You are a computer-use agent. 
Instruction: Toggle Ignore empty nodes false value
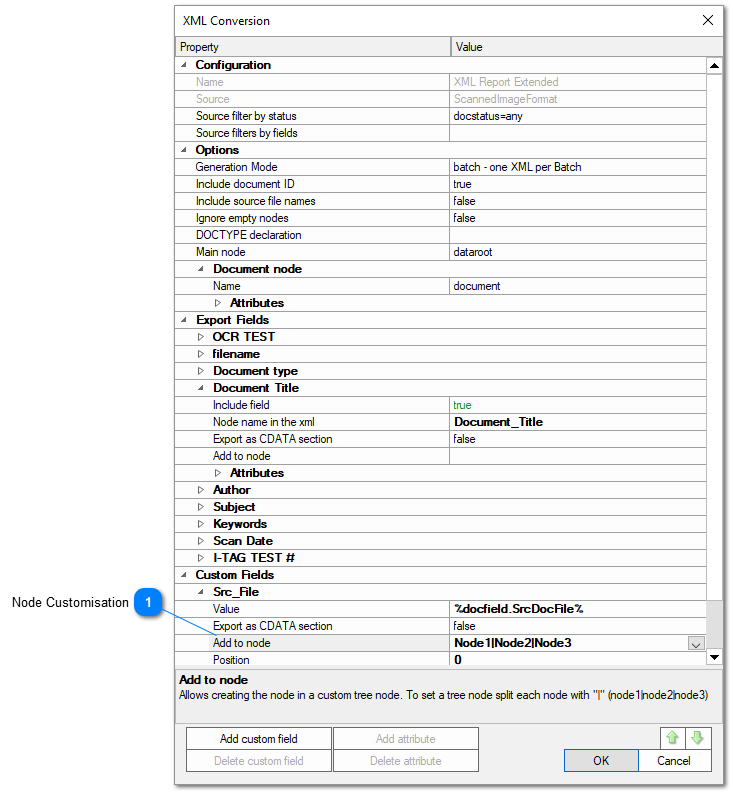(x=578, y=218)
